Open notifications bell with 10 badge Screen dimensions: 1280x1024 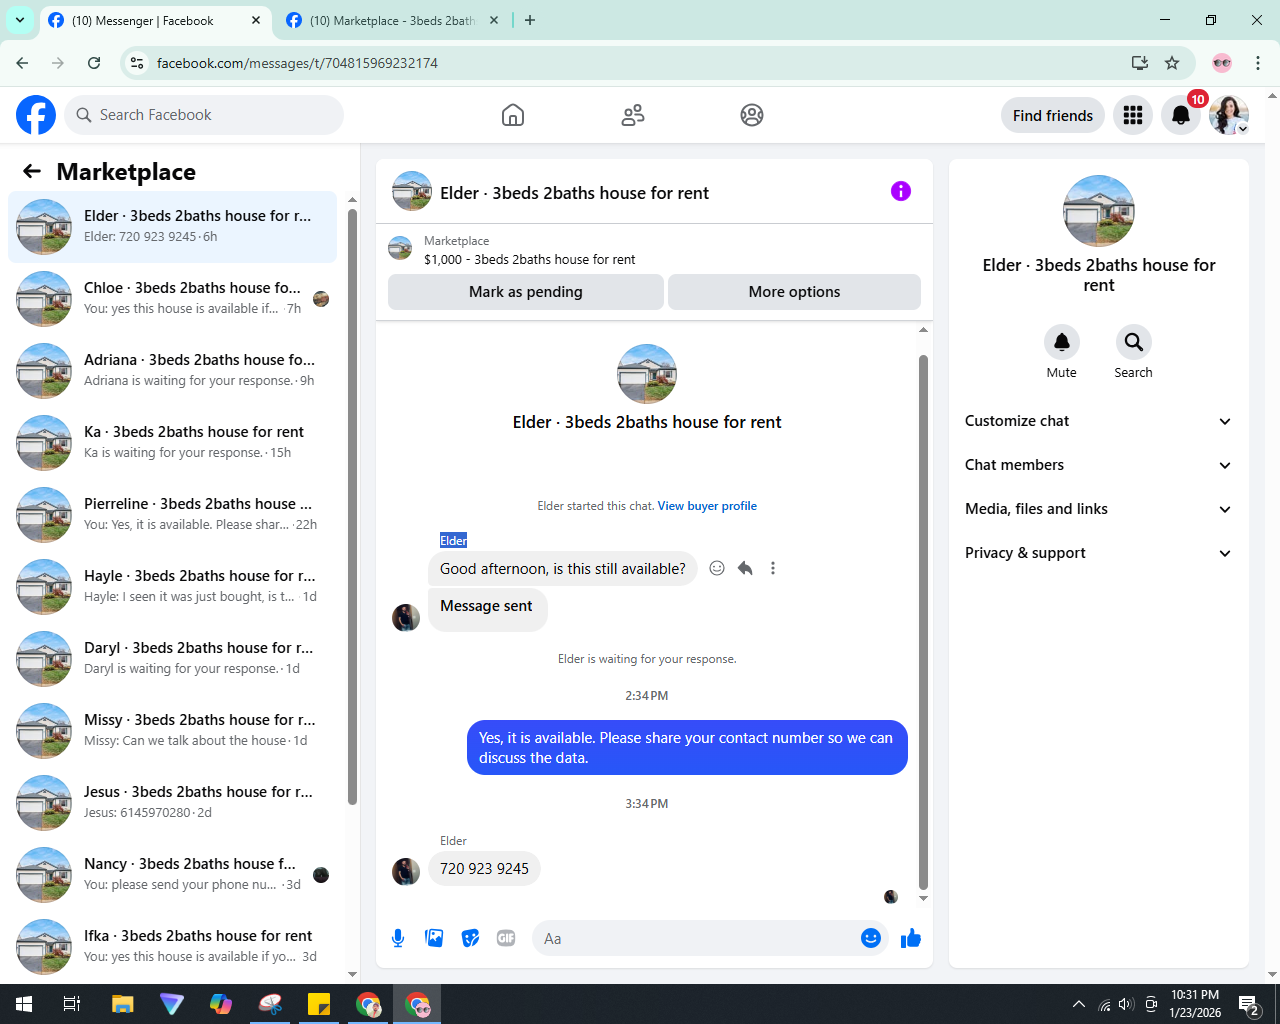[1181, 115]
